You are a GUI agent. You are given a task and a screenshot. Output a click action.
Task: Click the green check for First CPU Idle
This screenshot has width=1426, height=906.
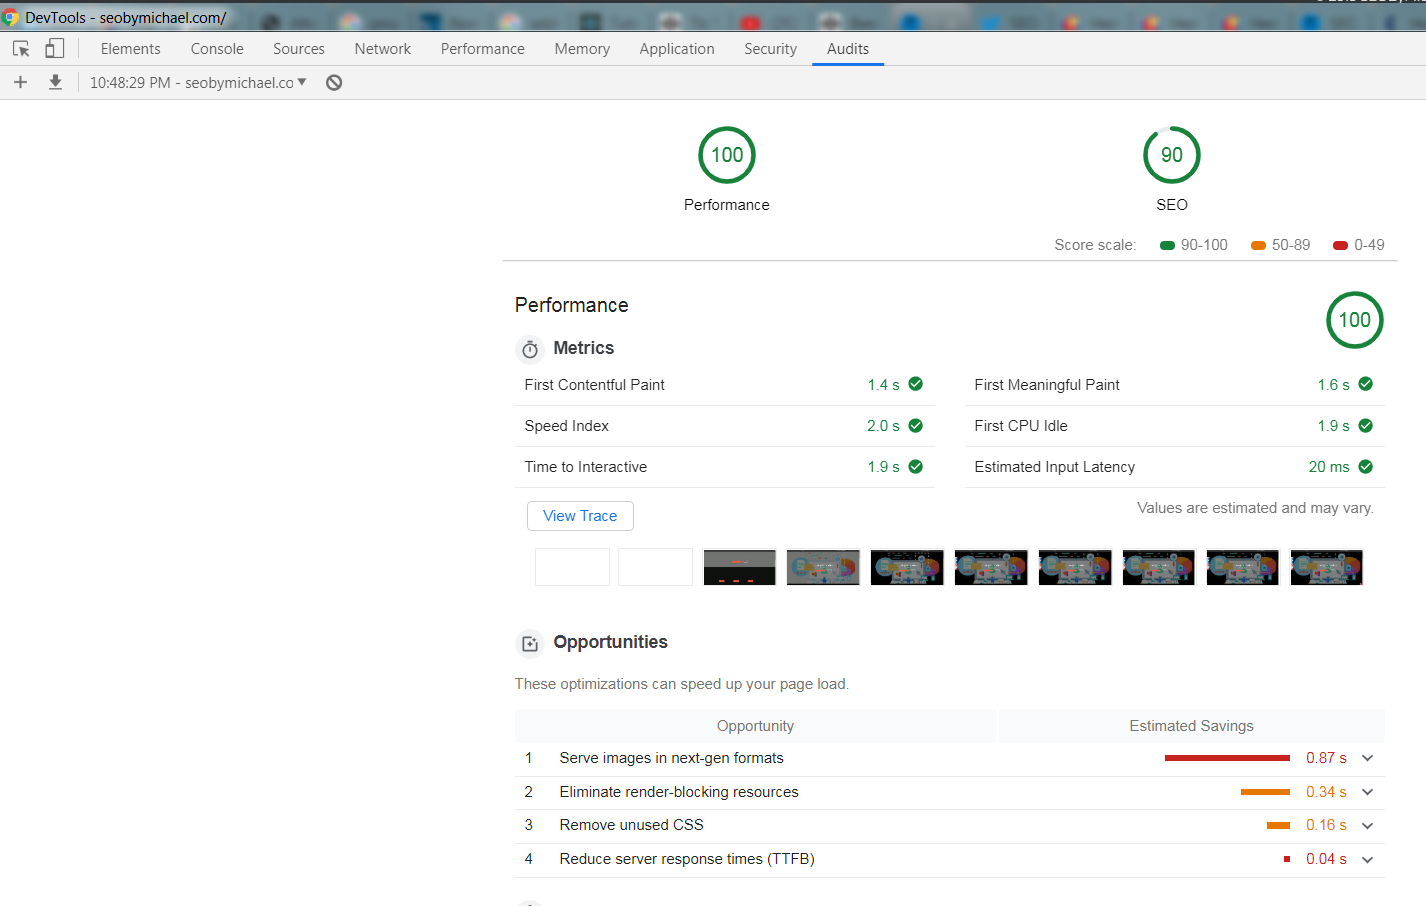pyautogui.click(x=1366, y=425)
